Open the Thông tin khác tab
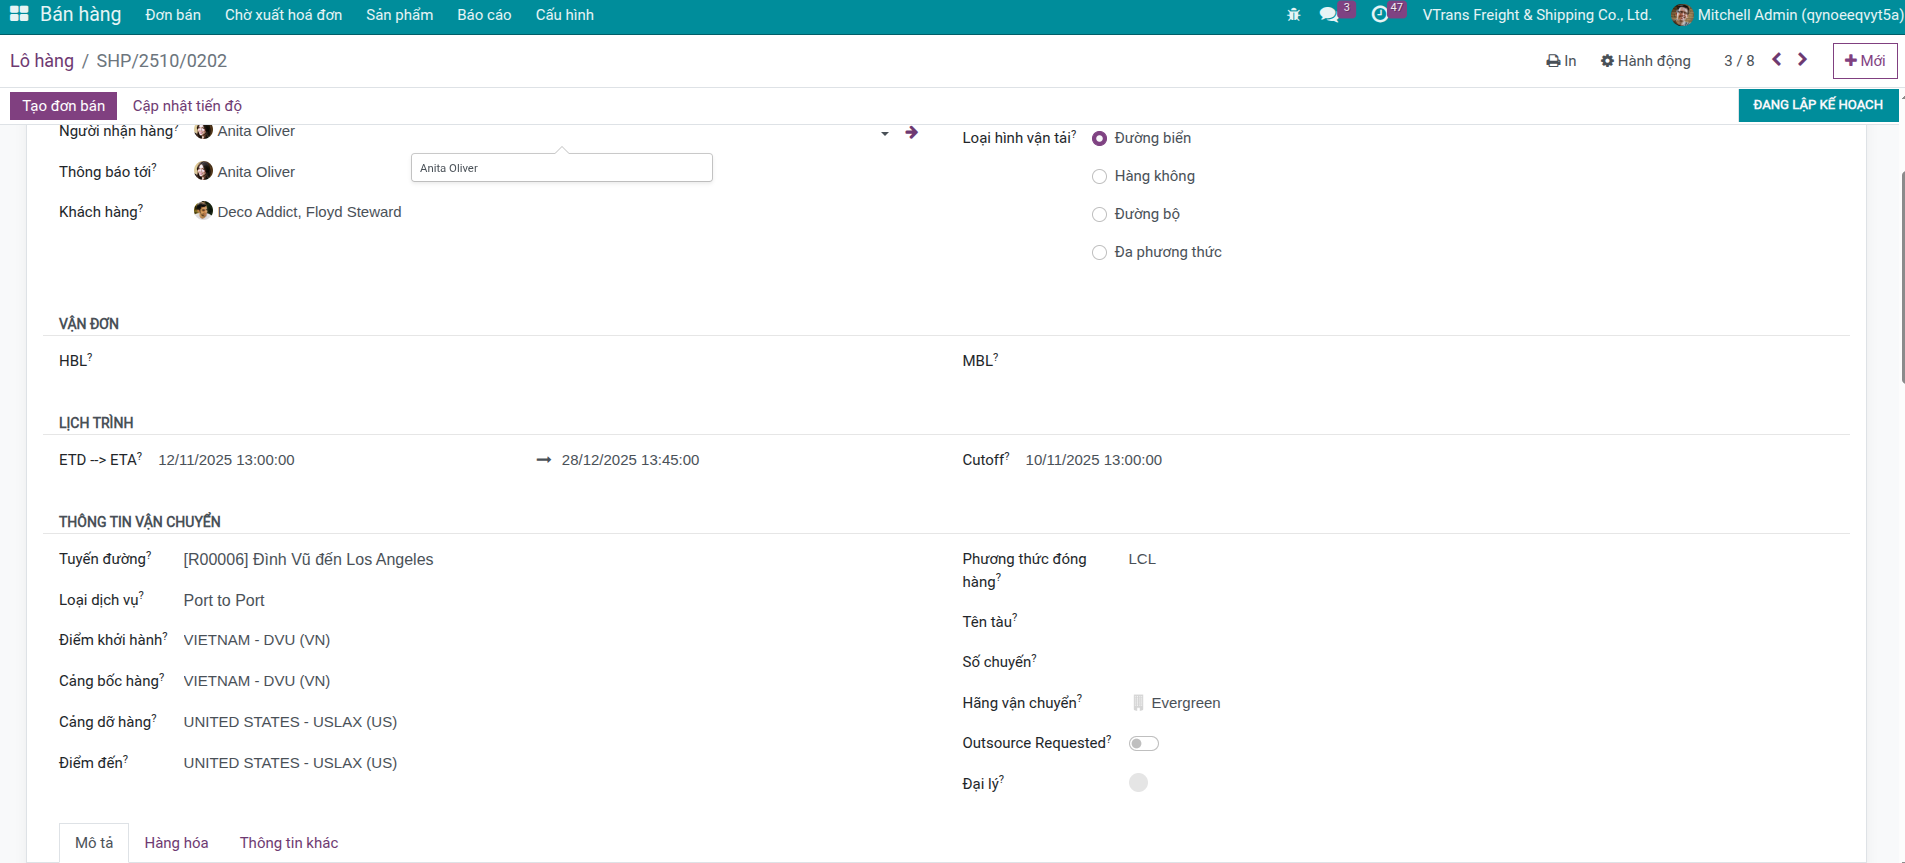1905x863 pixels. [289, 843]
